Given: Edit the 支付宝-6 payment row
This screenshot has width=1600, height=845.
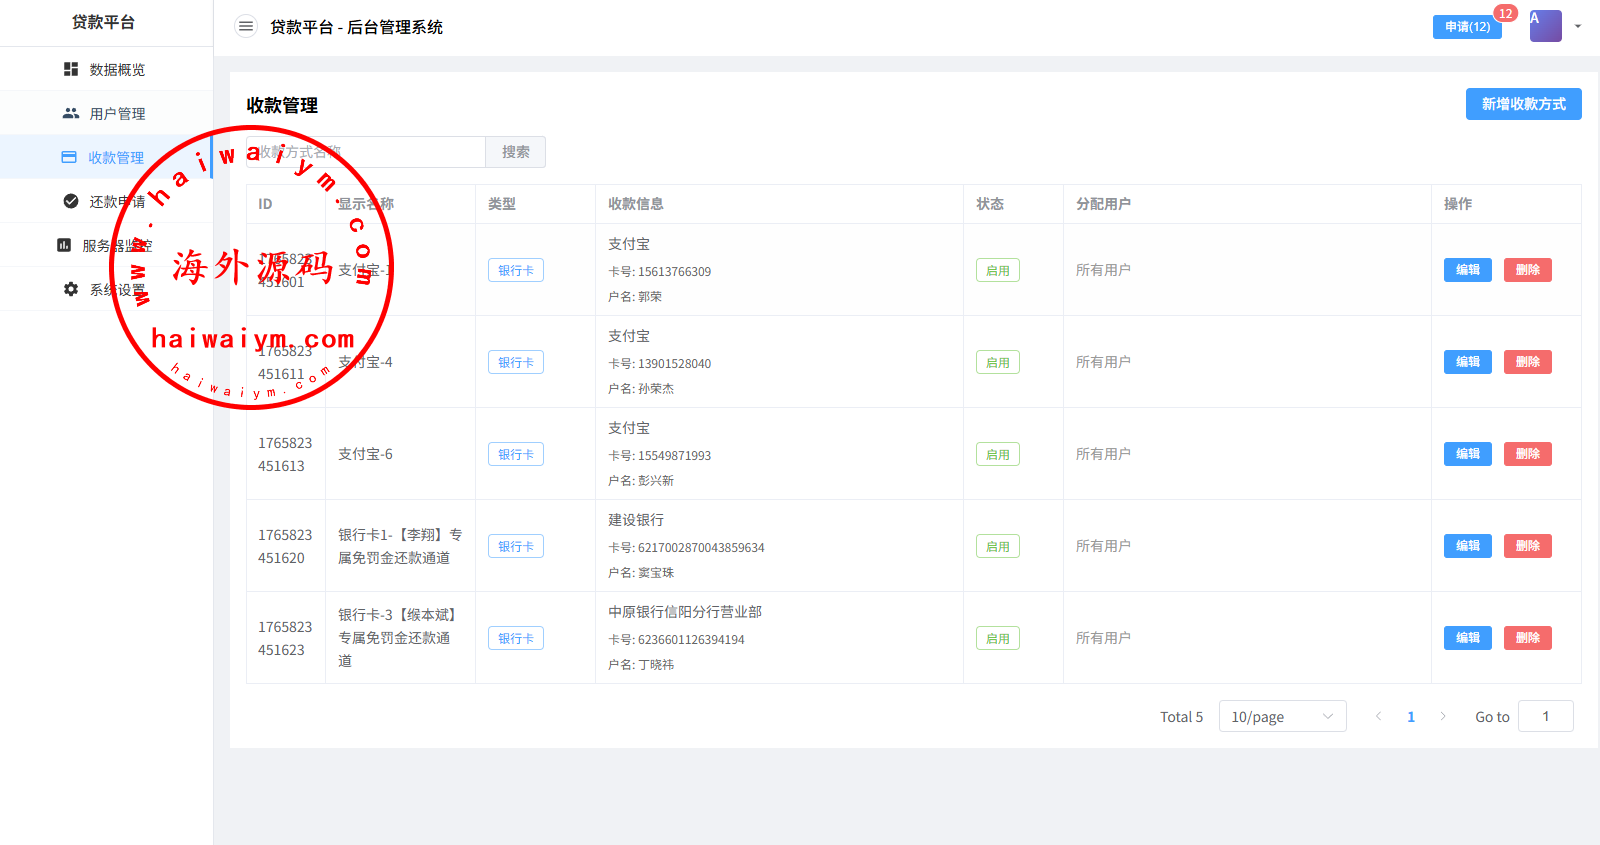Looking at the screenshot, I should [x=1467, y=454].
